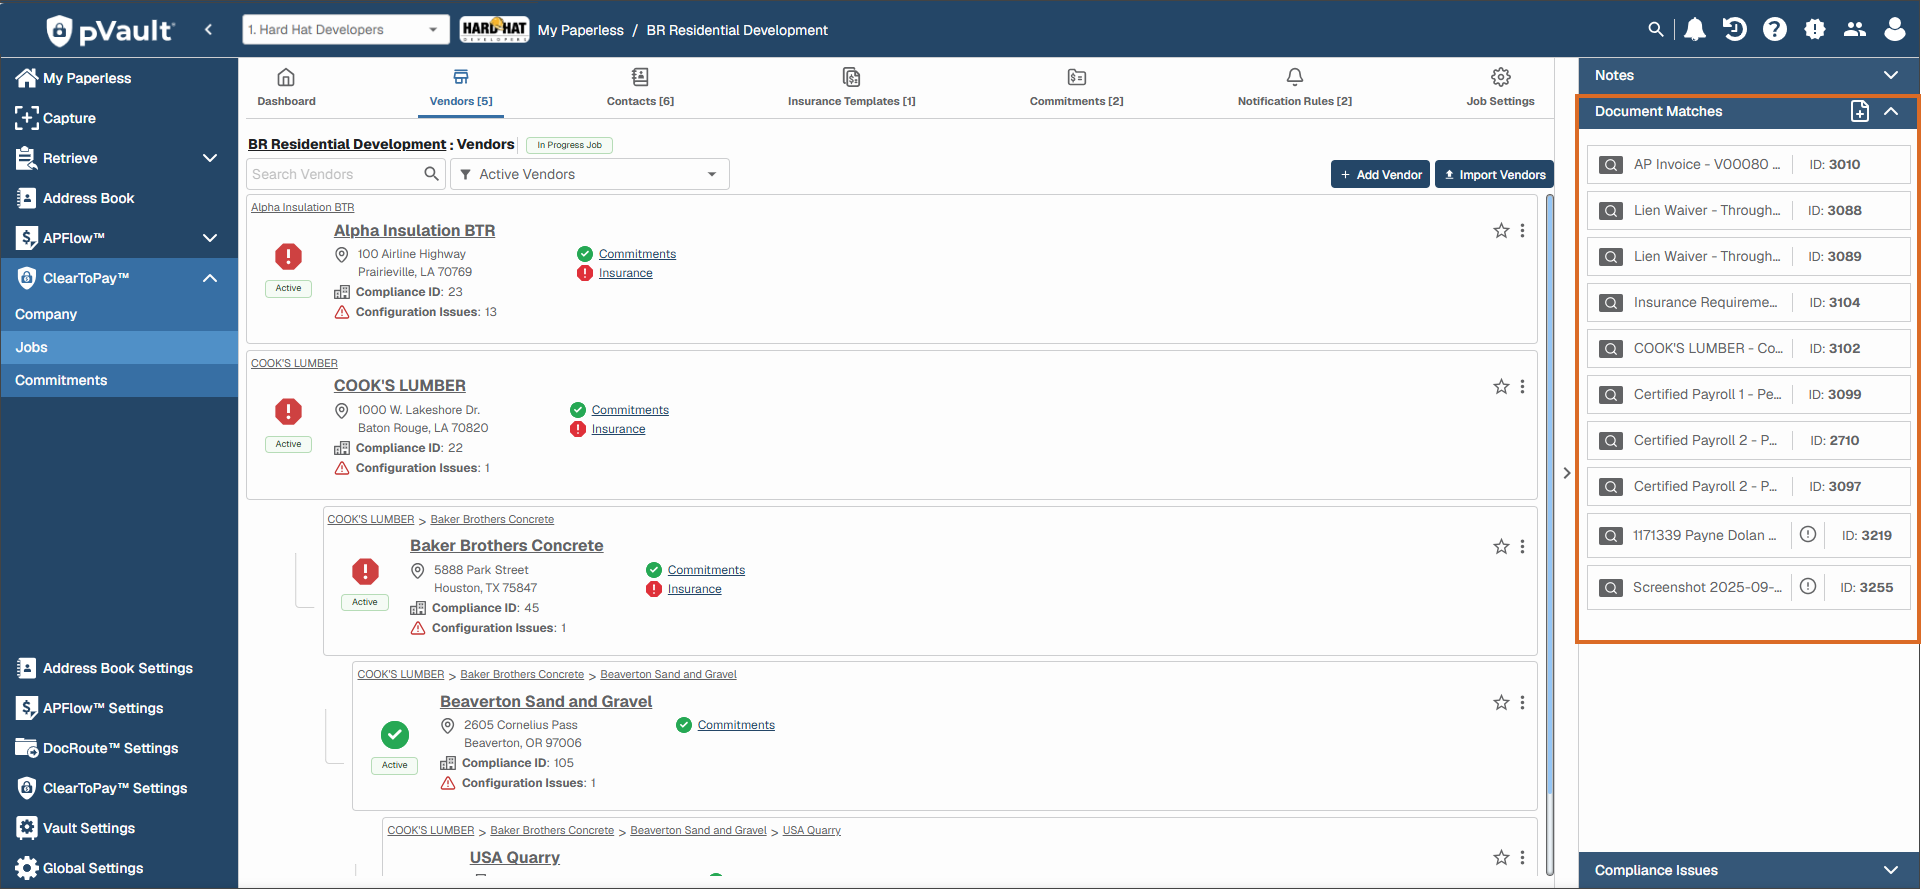Viewport: 1921px width, 889px height.
Task: Favorite COOK'S LUMBER with the star
Action: pos(1501,387)
